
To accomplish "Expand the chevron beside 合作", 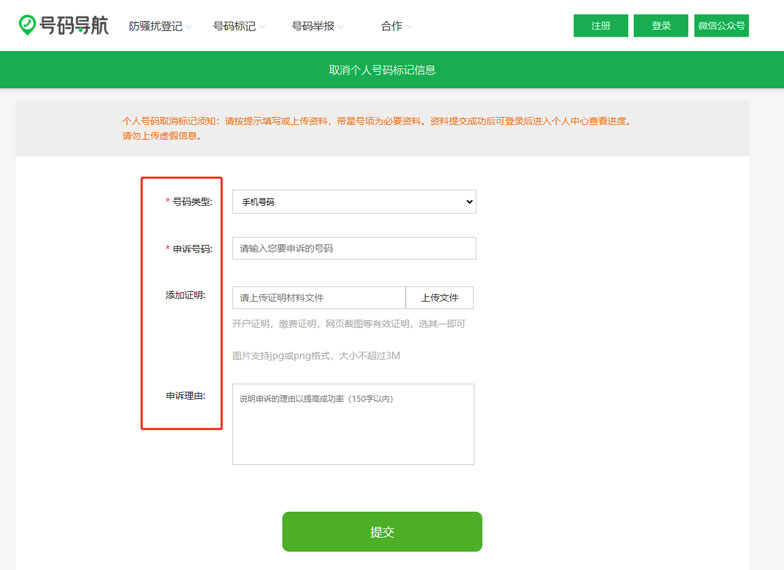I will tap(409, 27).
